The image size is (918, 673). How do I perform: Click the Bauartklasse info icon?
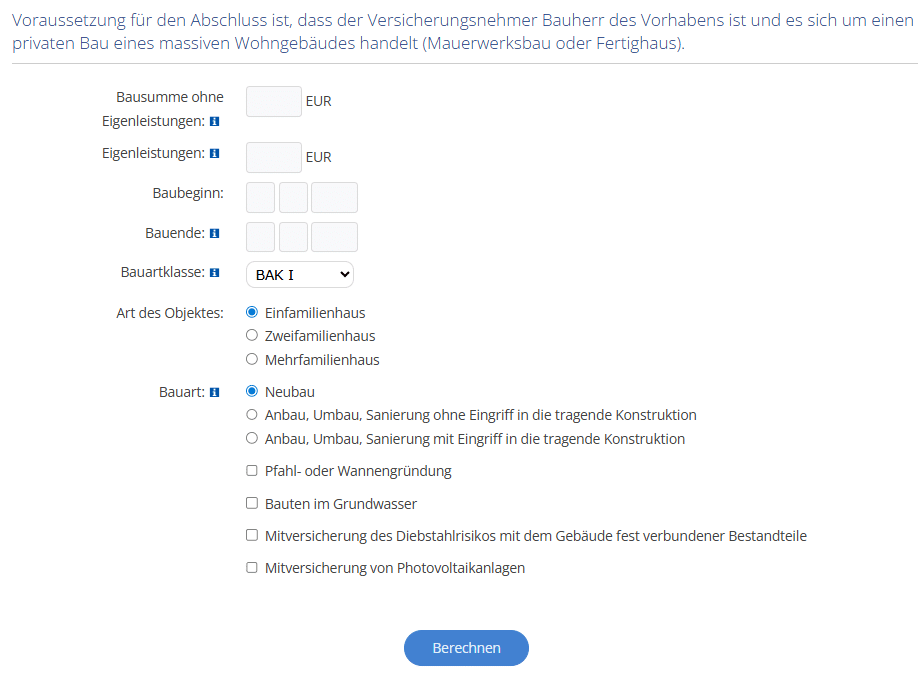214,272
